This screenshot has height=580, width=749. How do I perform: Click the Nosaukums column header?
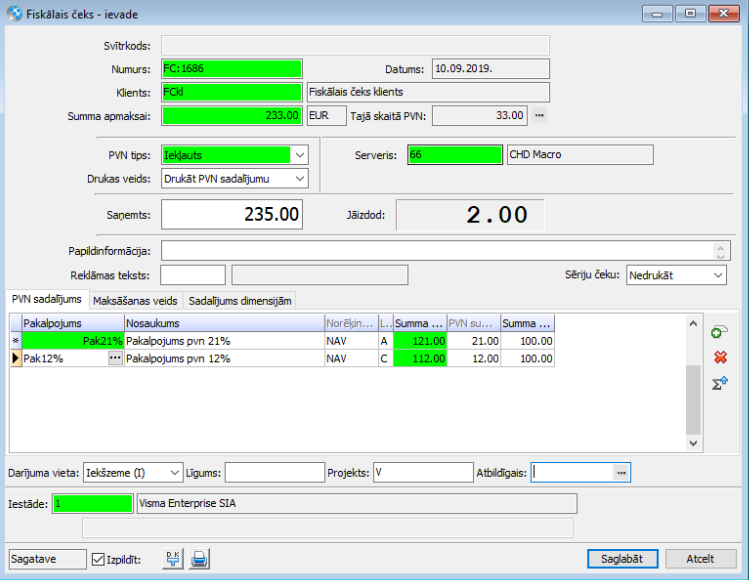[224, 323]
